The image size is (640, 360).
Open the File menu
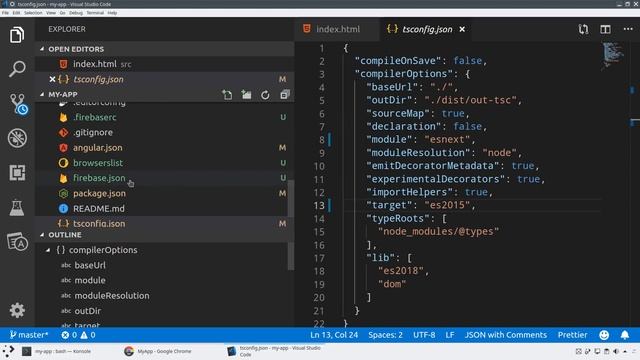tap(5, 13)
